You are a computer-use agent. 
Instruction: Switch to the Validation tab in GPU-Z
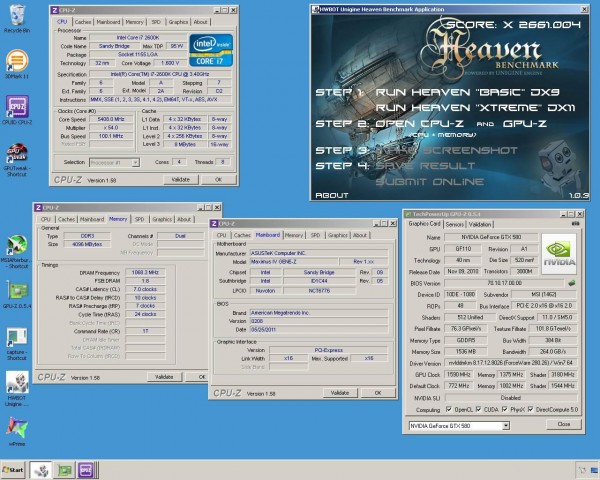click(x=480, y=224)
